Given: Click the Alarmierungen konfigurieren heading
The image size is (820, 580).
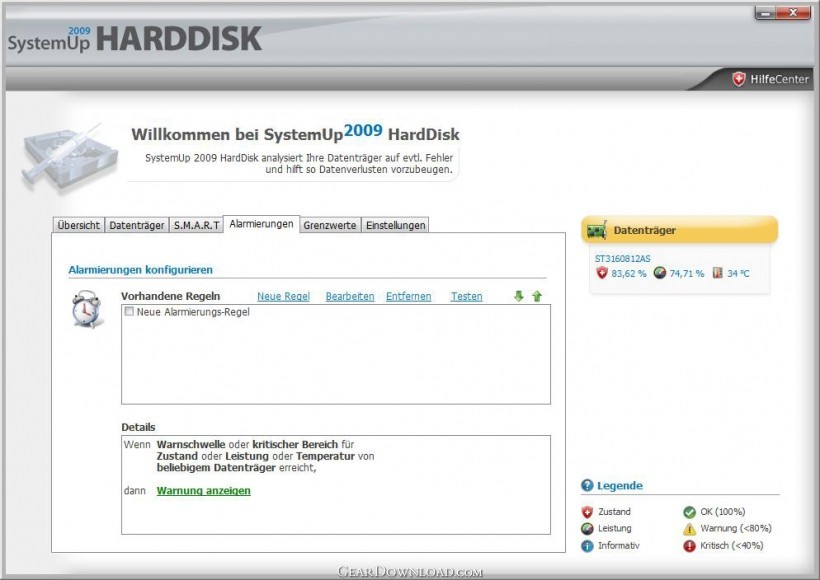Looking at the screenshot, I should pyautogui.click(x=141, y=270).
